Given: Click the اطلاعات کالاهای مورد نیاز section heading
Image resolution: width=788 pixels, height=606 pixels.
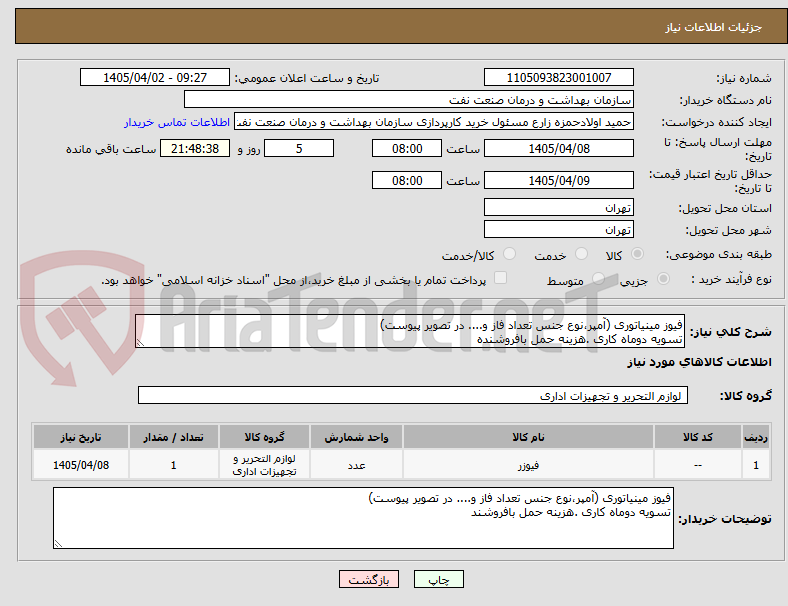Looking at the screenshot, I should 699,362.
